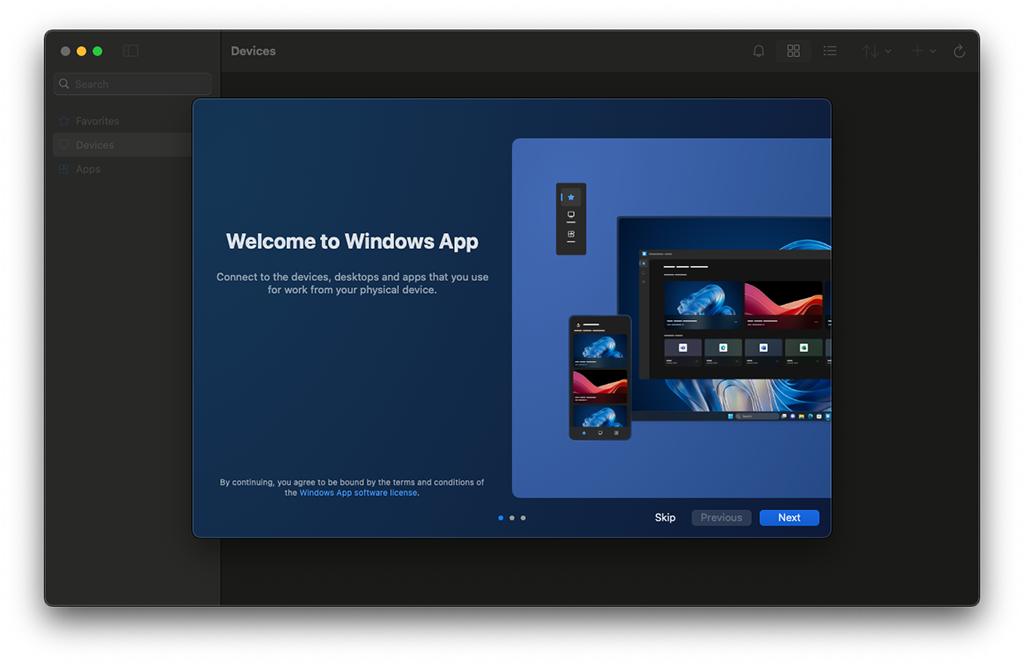
Task: Click the Search field
Action: tap(133, 84)
